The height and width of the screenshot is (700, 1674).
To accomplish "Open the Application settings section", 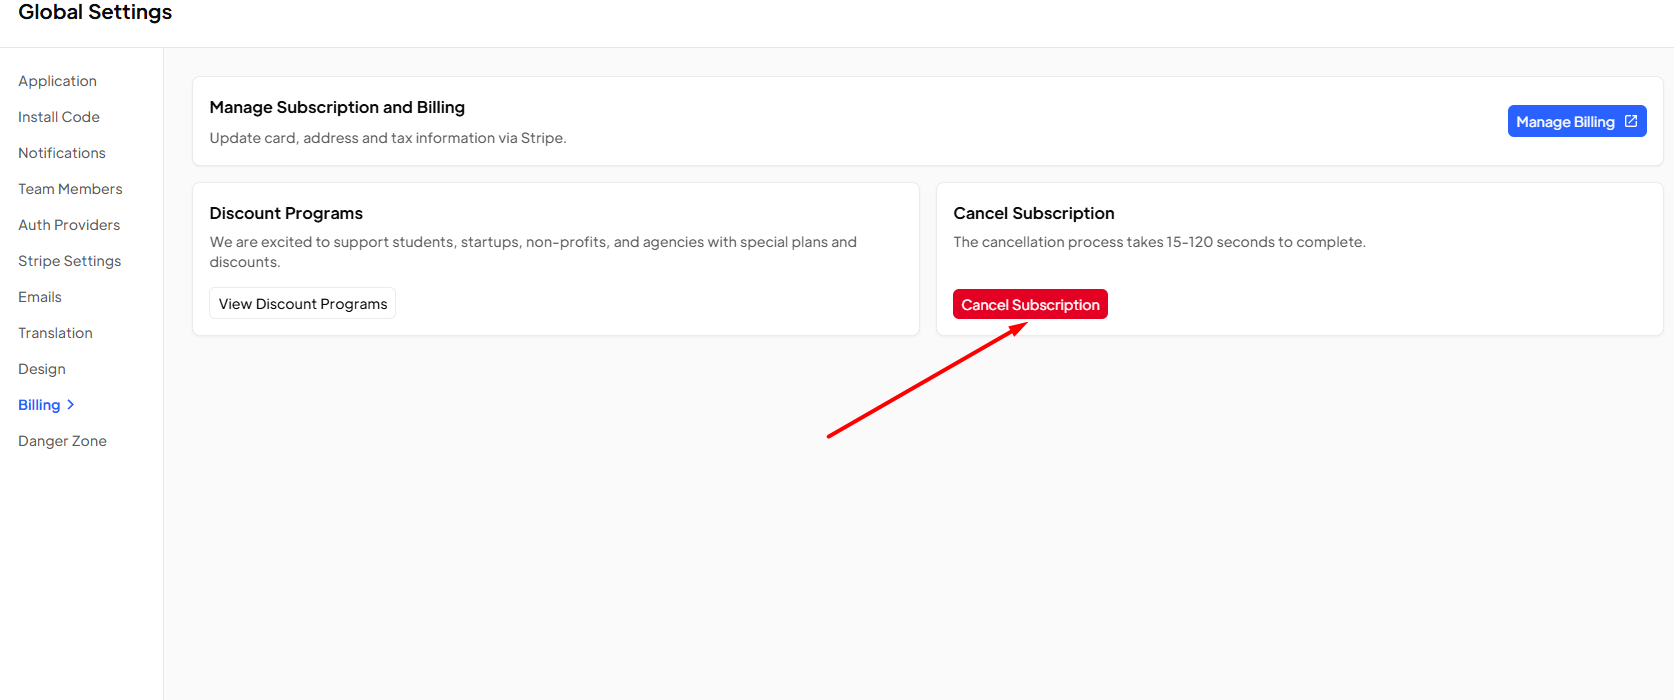I will pyautogui.click(x=57, y=81).
